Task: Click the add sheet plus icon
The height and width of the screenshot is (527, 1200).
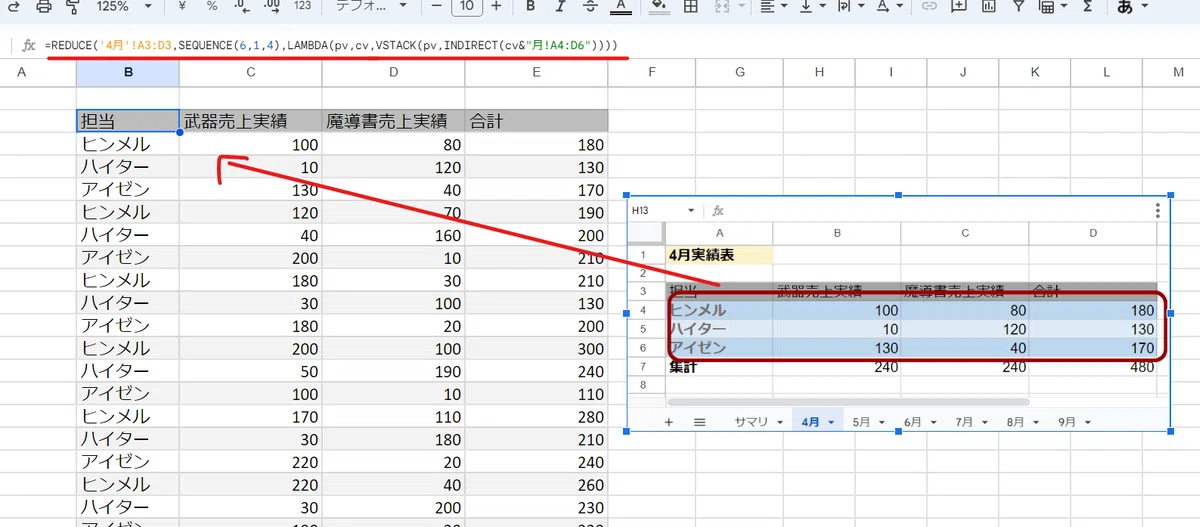Action: tap(668, 422)
